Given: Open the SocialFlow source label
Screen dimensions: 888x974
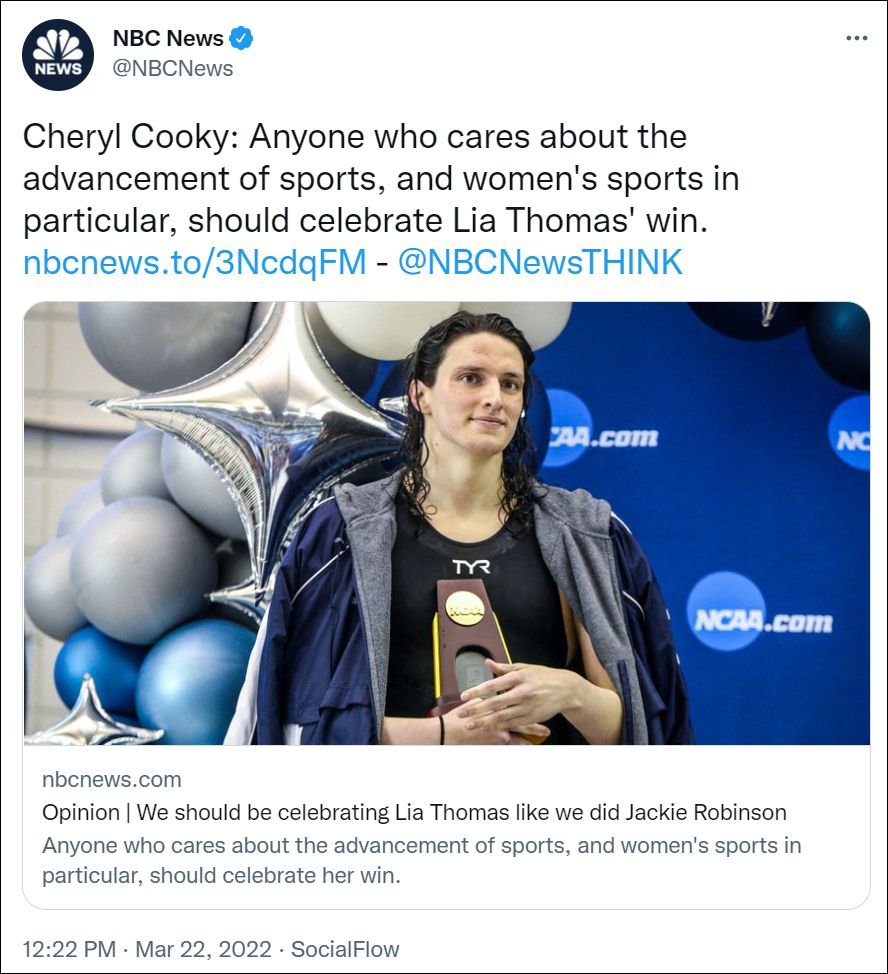Looking at the screenshot, I should 345,948.
